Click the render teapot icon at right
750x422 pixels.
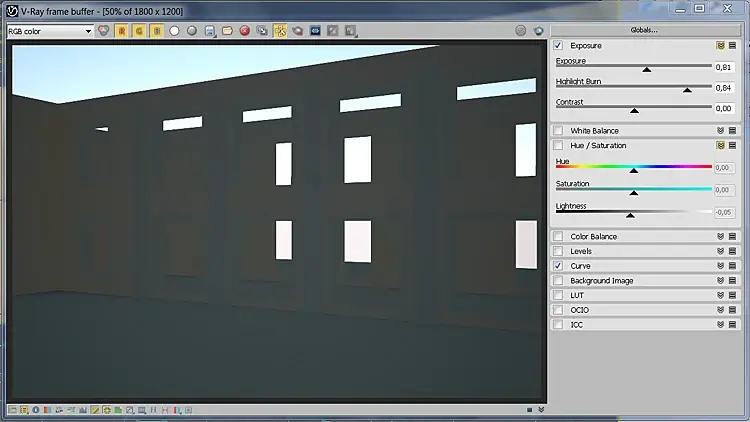pyautogui.click(x=539, y=31)
